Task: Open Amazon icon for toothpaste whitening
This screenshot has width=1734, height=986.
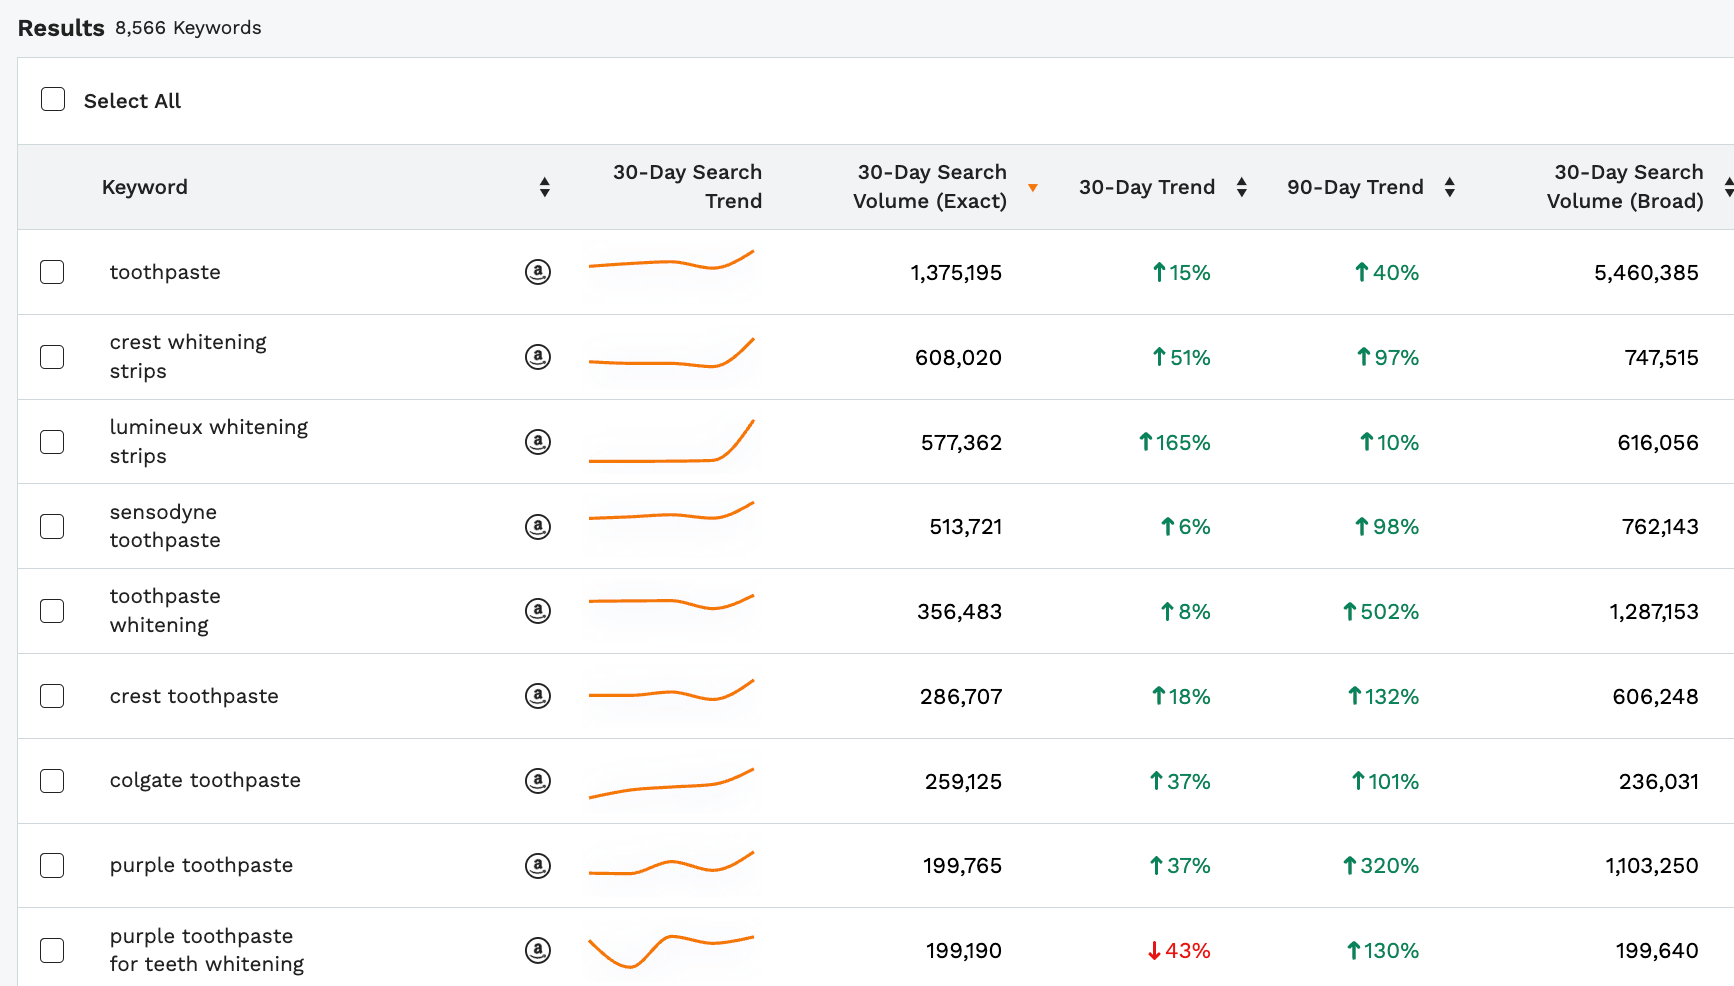Action: tap(538, 611)
